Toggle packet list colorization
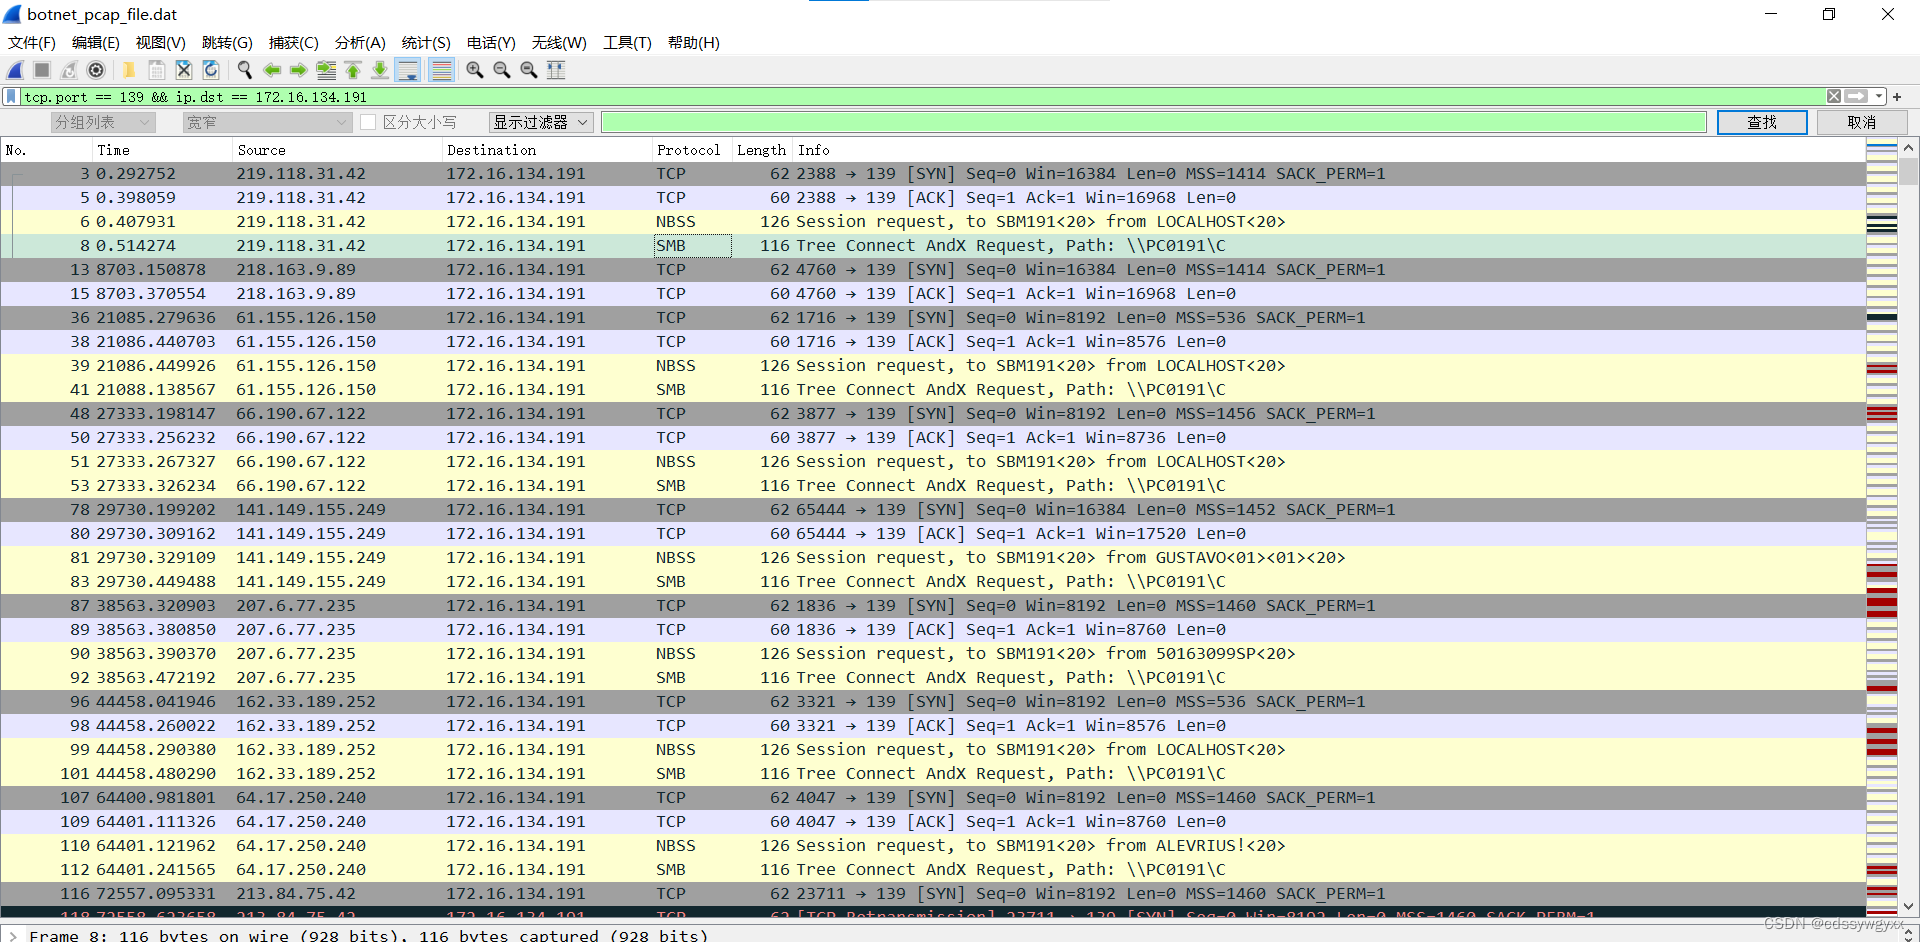Screen dimensions: 1920x942 (441, 70)
